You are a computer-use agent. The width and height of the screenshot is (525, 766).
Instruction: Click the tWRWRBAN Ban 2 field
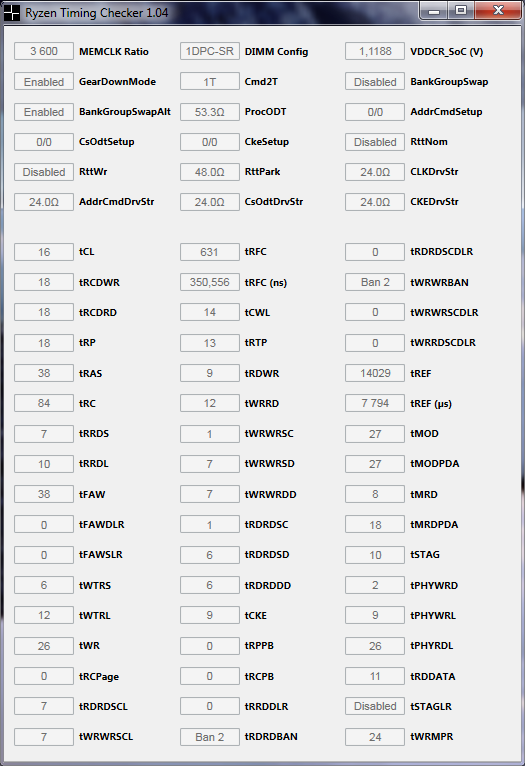click(x=375, y=282)
